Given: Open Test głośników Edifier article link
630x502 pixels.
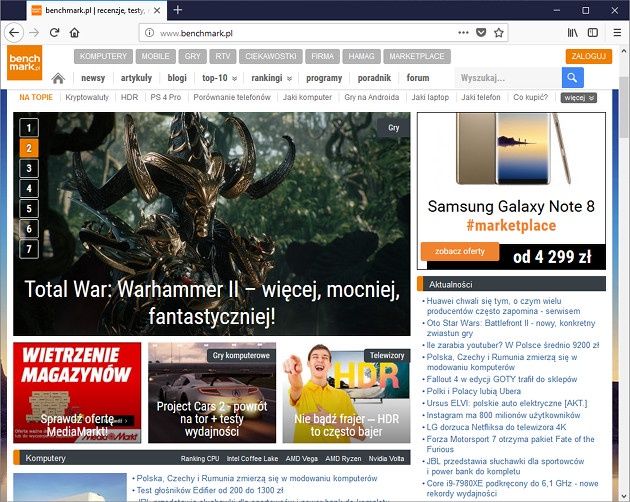Looking at the screenshot, I should point(210,490).
